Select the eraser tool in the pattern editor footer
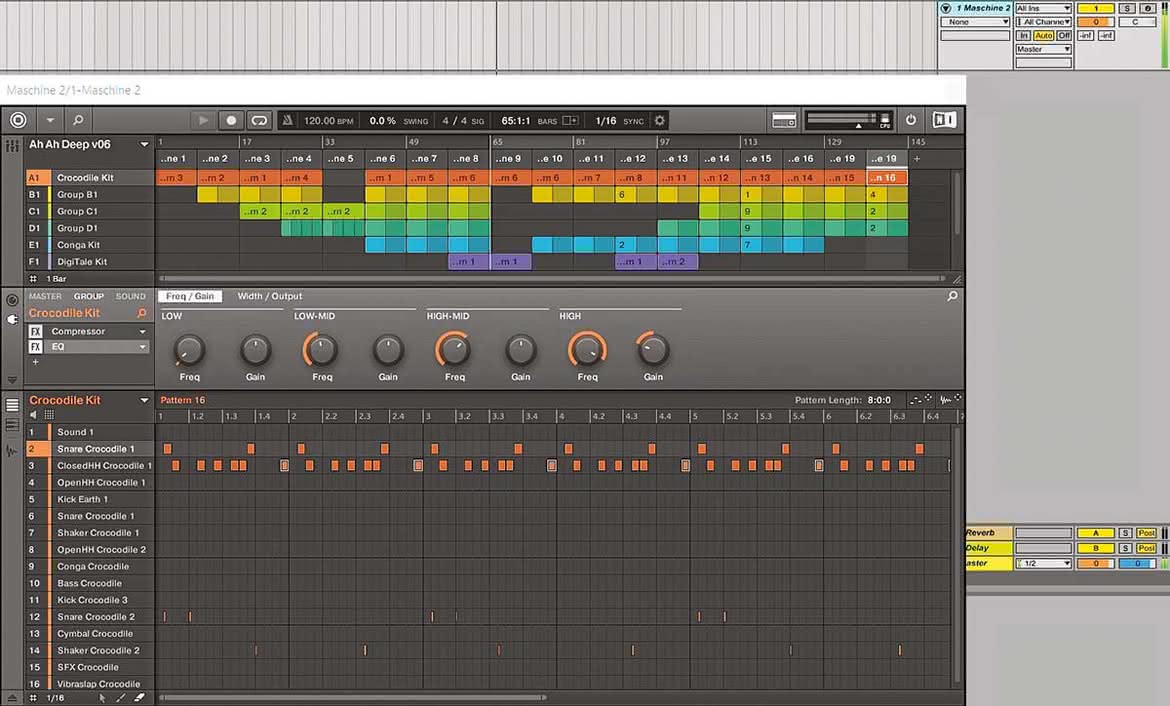The image size is (1170, 706). [139, 698]
